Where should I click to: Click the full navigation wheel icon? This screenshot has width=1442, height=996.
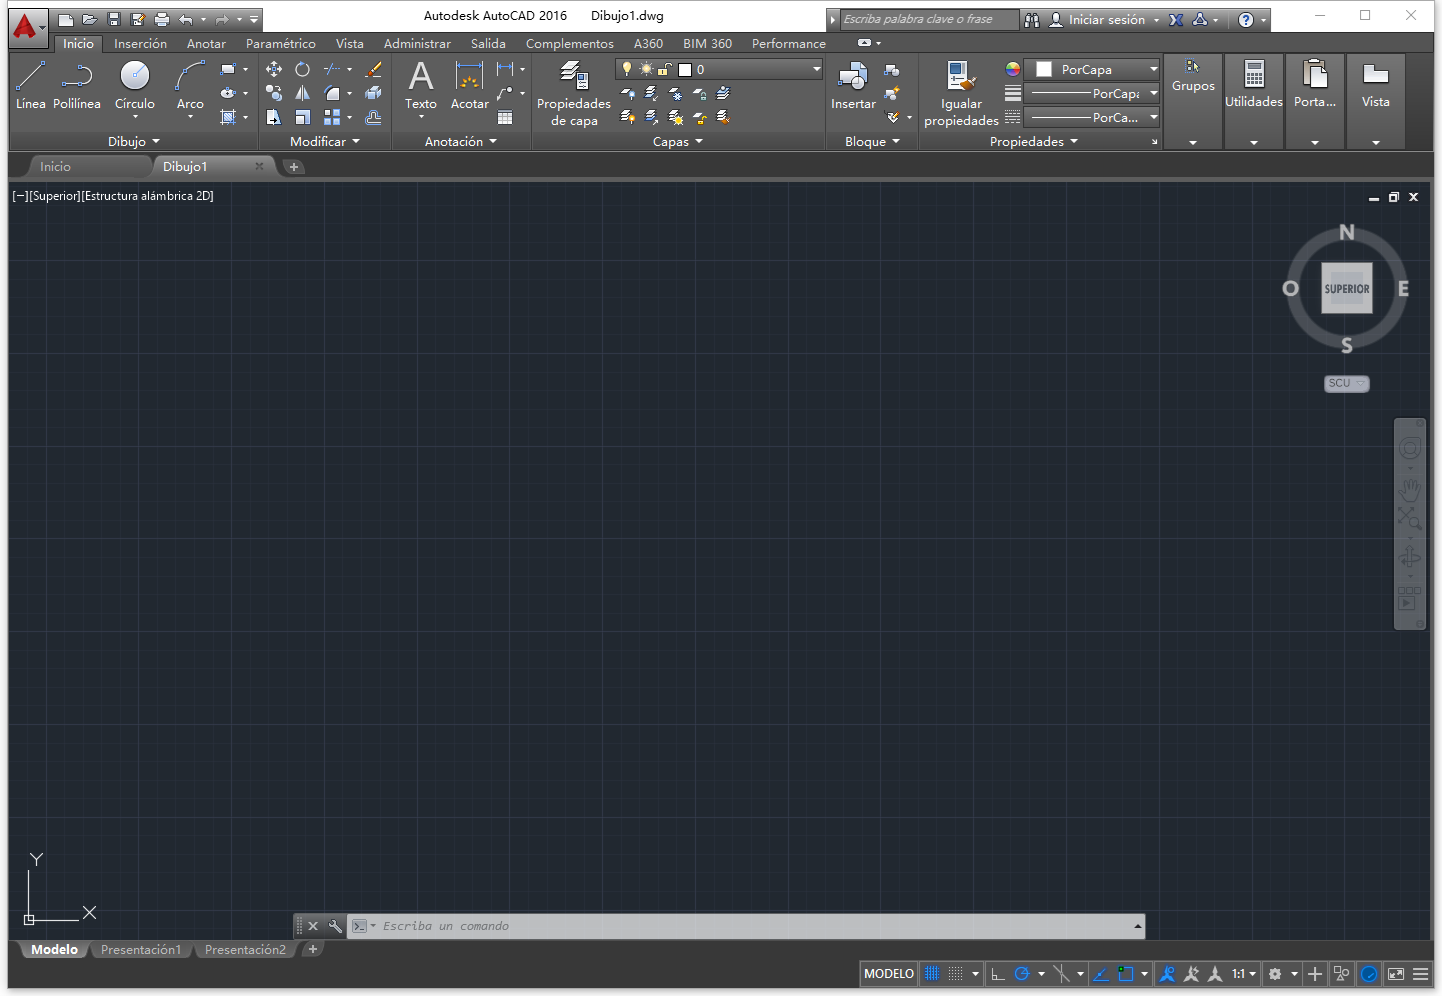click(1410, 448)
